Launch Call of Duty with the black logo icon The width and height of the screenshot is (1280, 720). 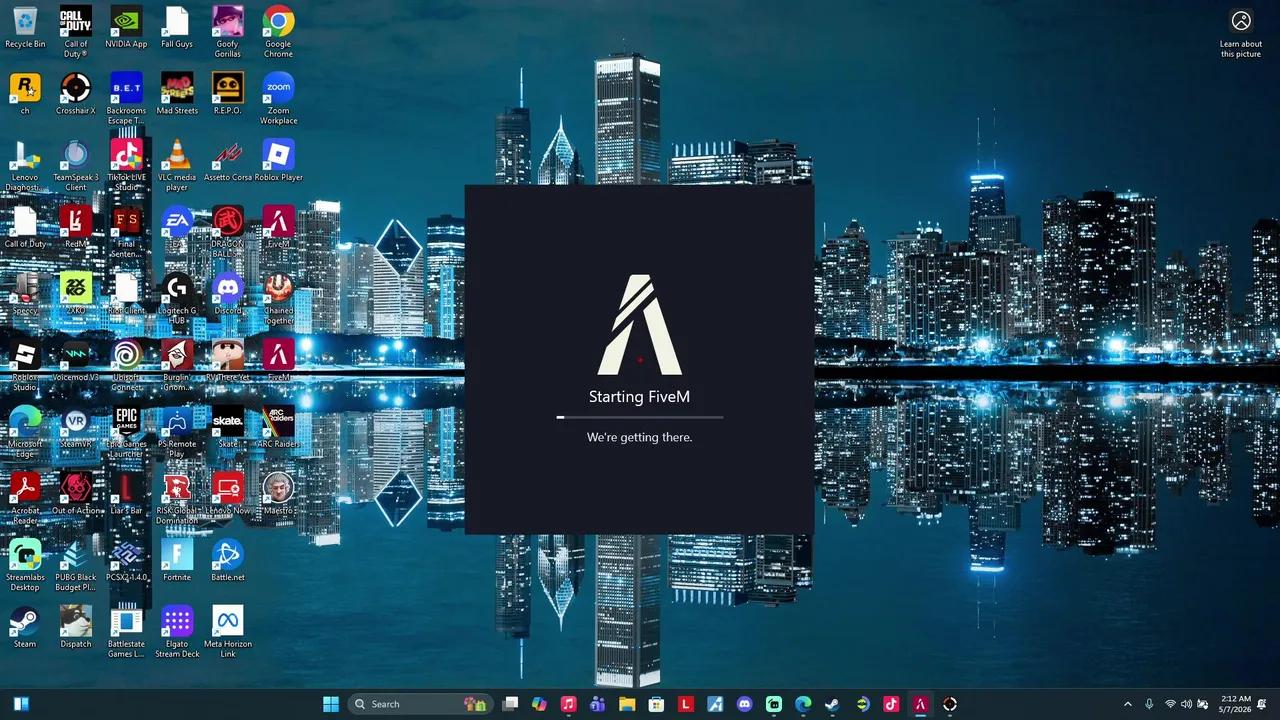(x=76, y=31)
